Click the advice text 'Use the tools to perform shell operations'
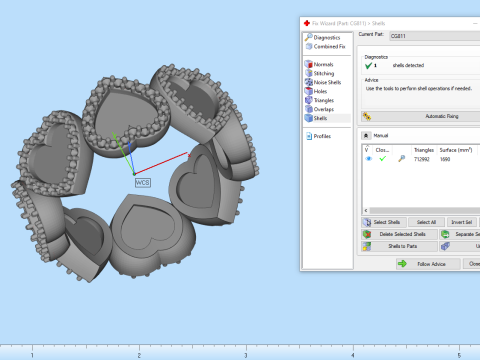The width and height of the screenshot is (480, 360). tap(419, 89)
